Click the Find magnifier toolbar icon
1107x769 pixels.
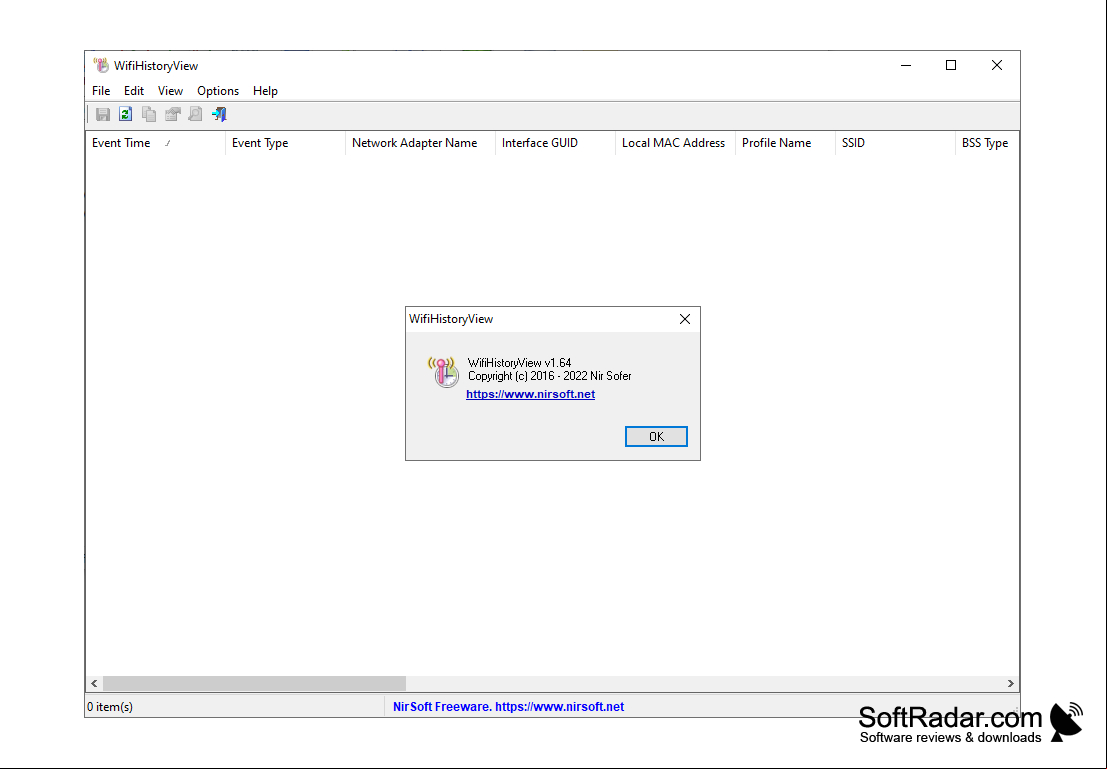coord(196,114)
